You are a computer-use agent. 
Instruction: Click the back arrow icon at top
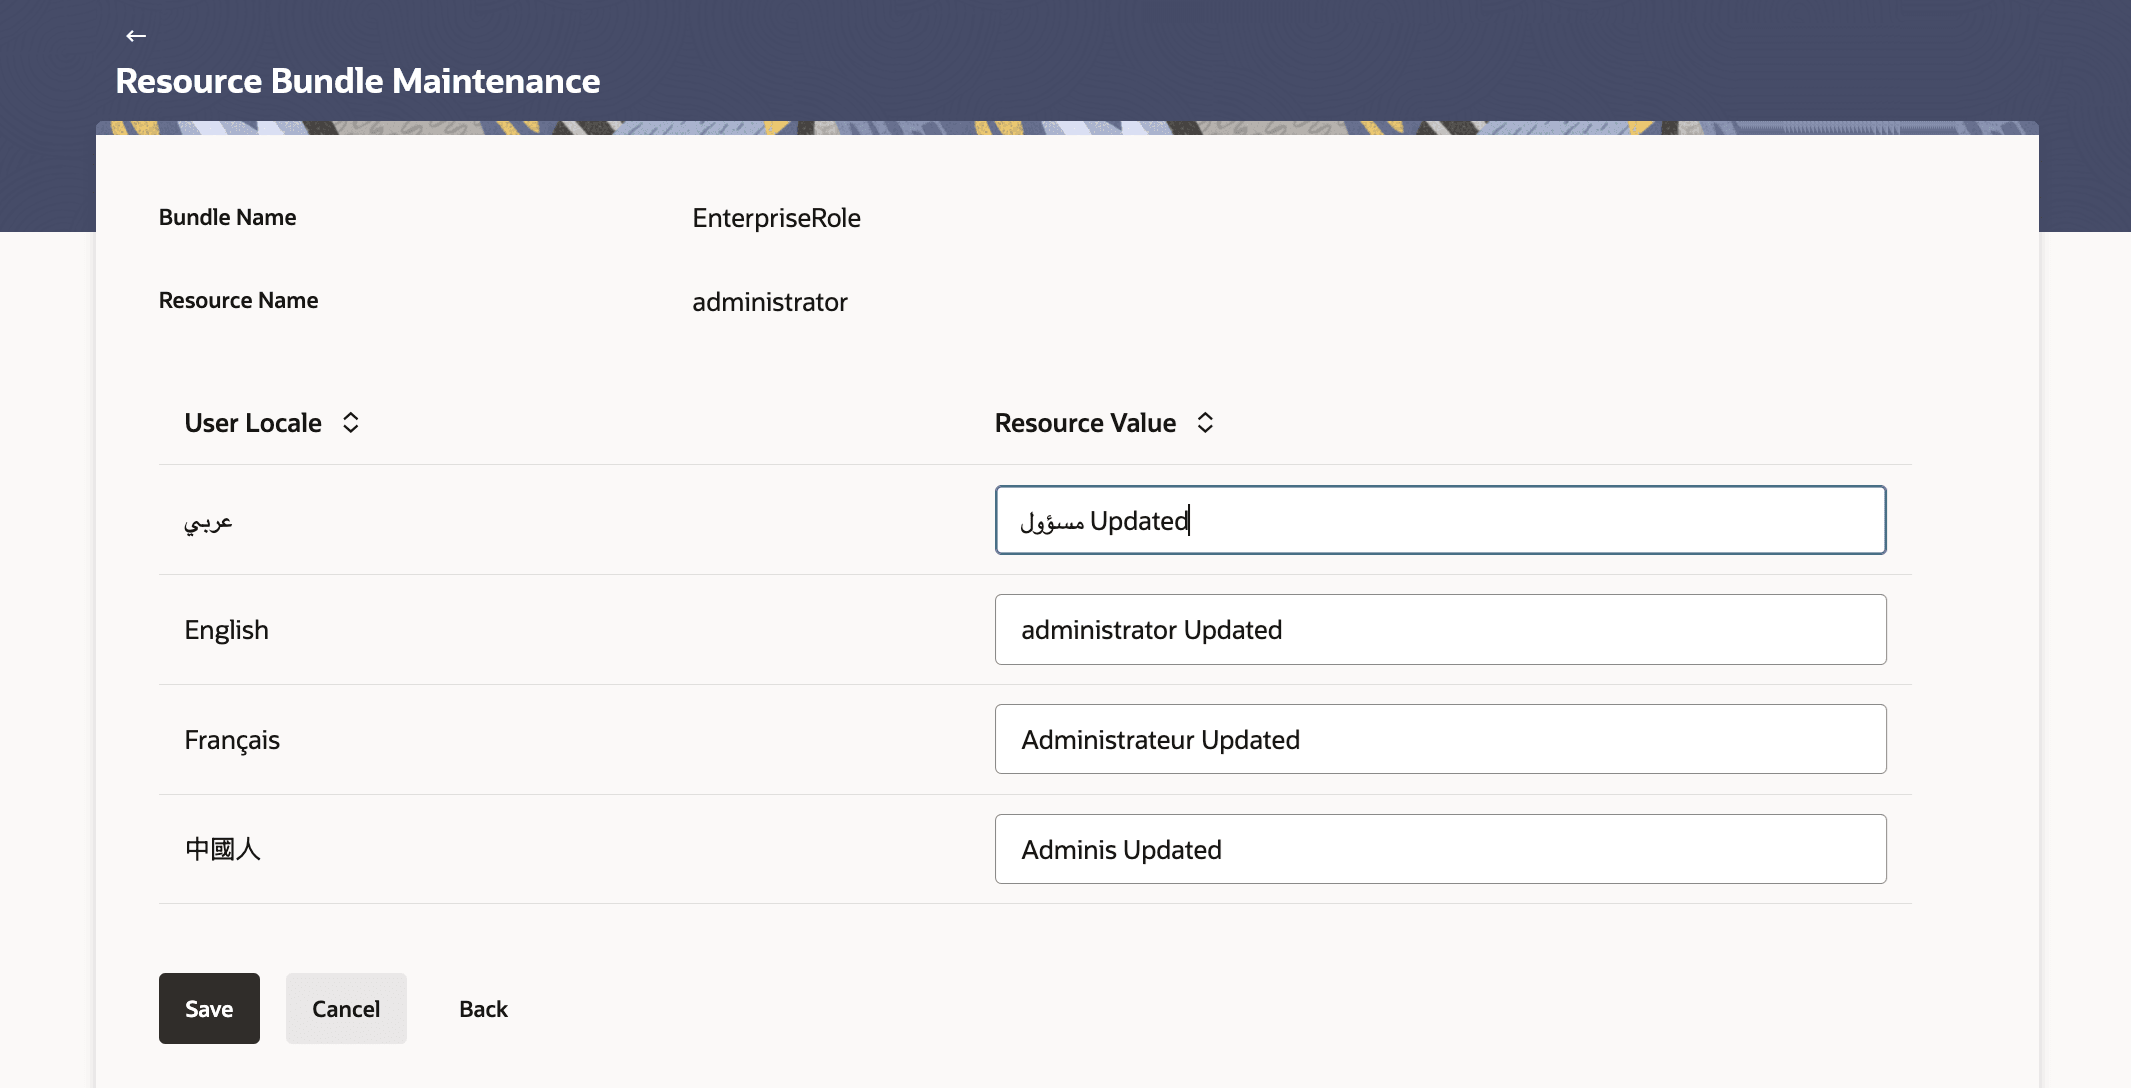[136, 36]
